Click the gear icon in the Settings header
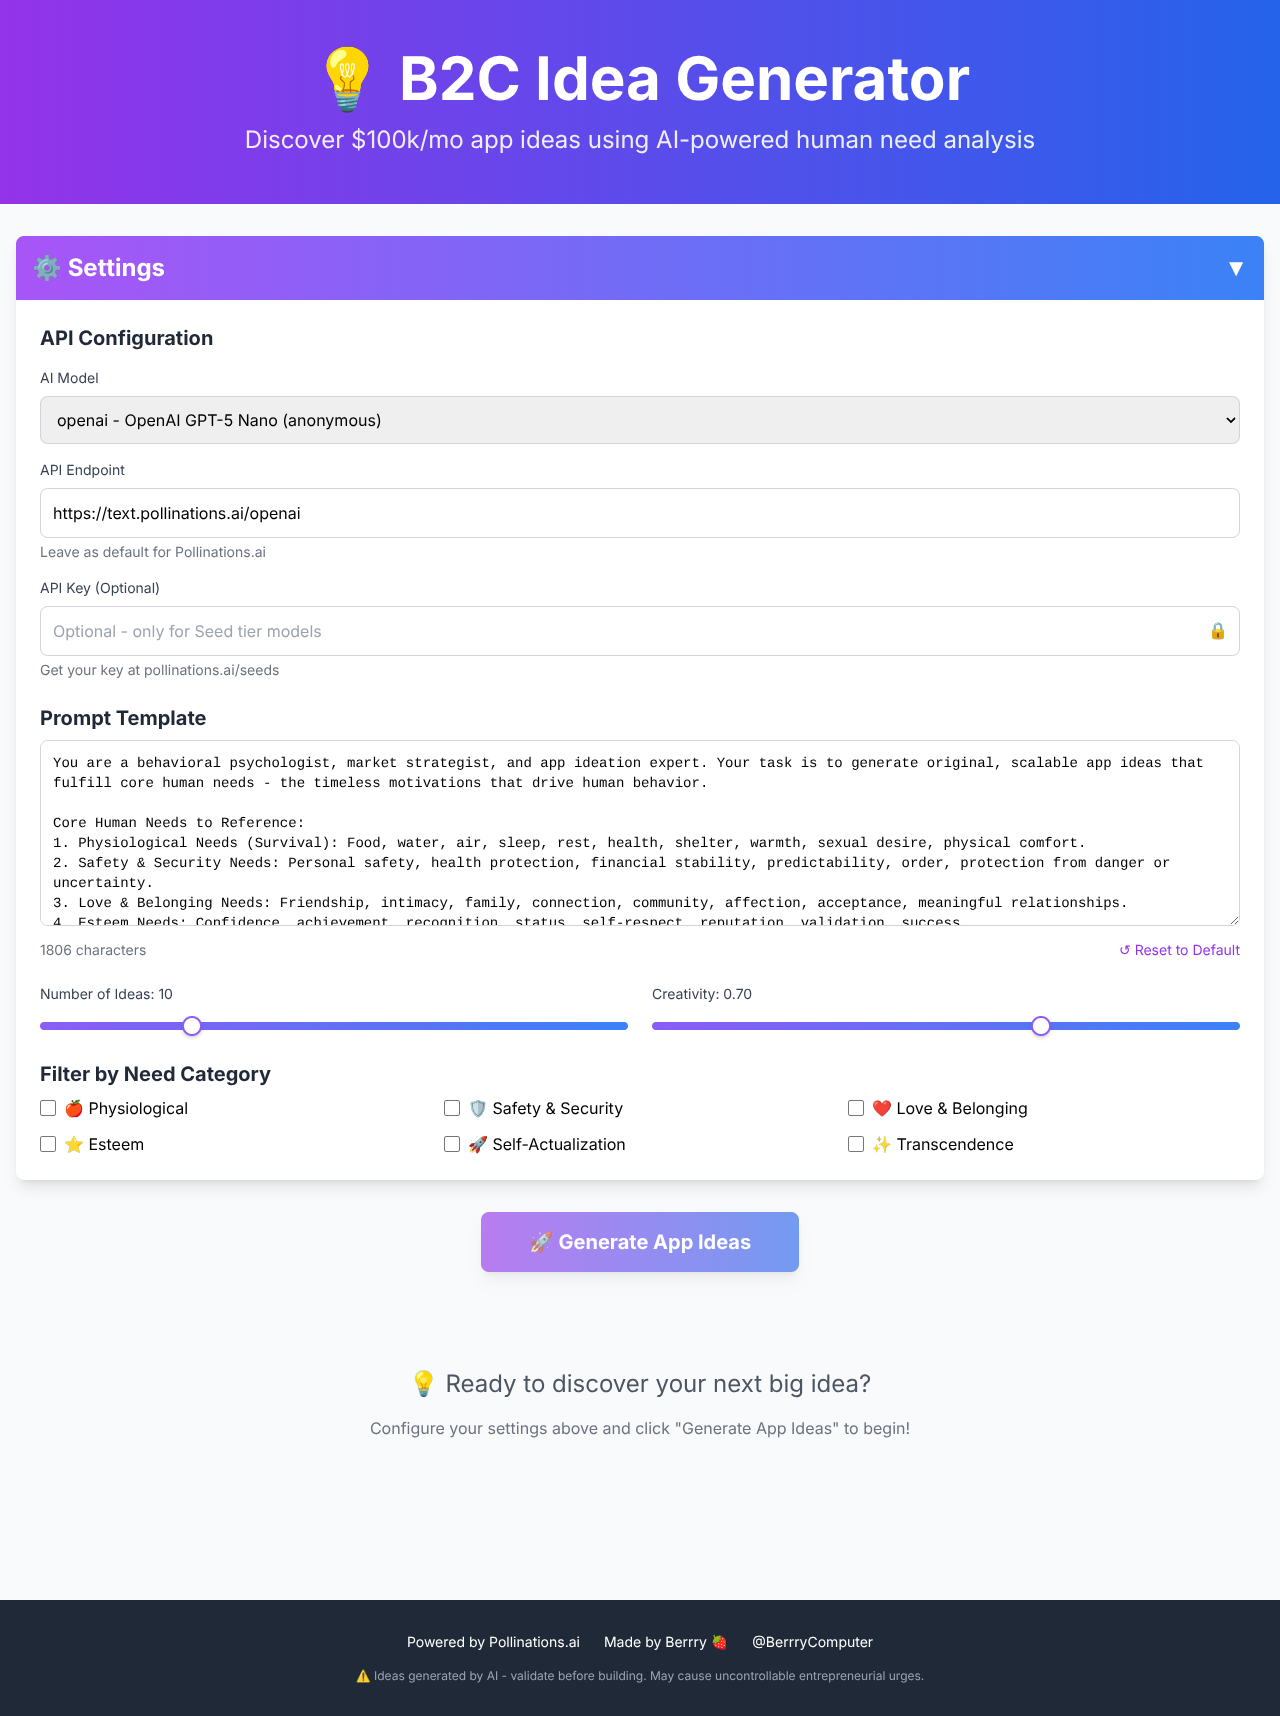Viewport: 1280px width, 1716px height. click(47, 268)
